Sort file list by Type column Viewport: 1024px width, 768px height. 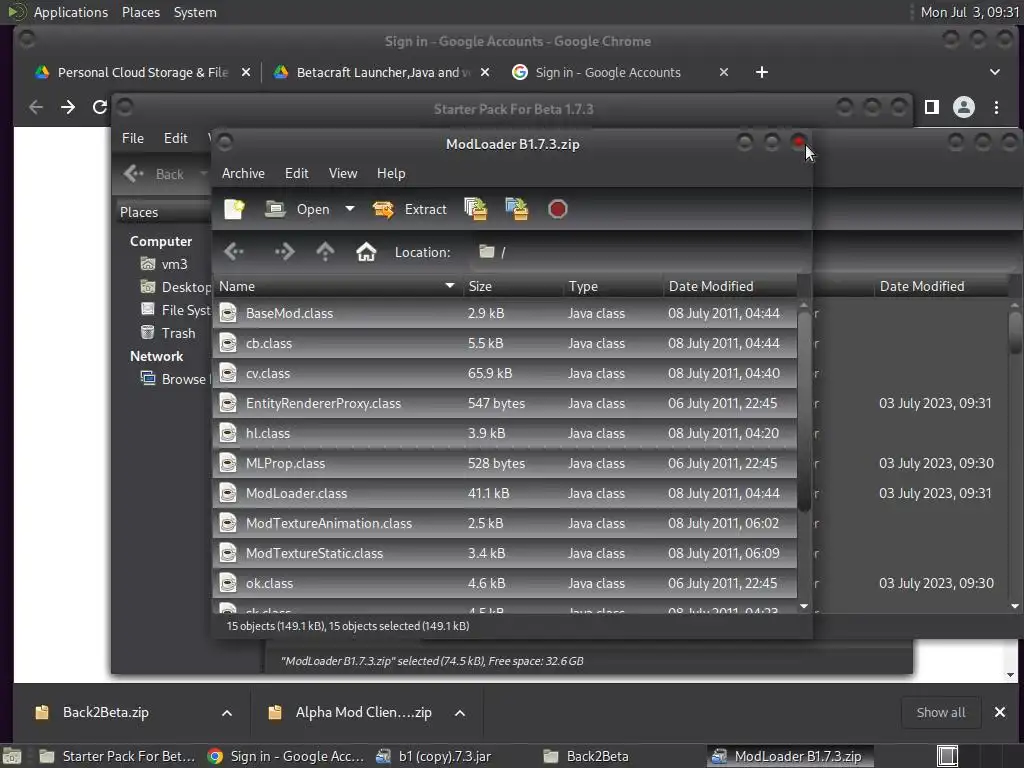tap(613, 286)
